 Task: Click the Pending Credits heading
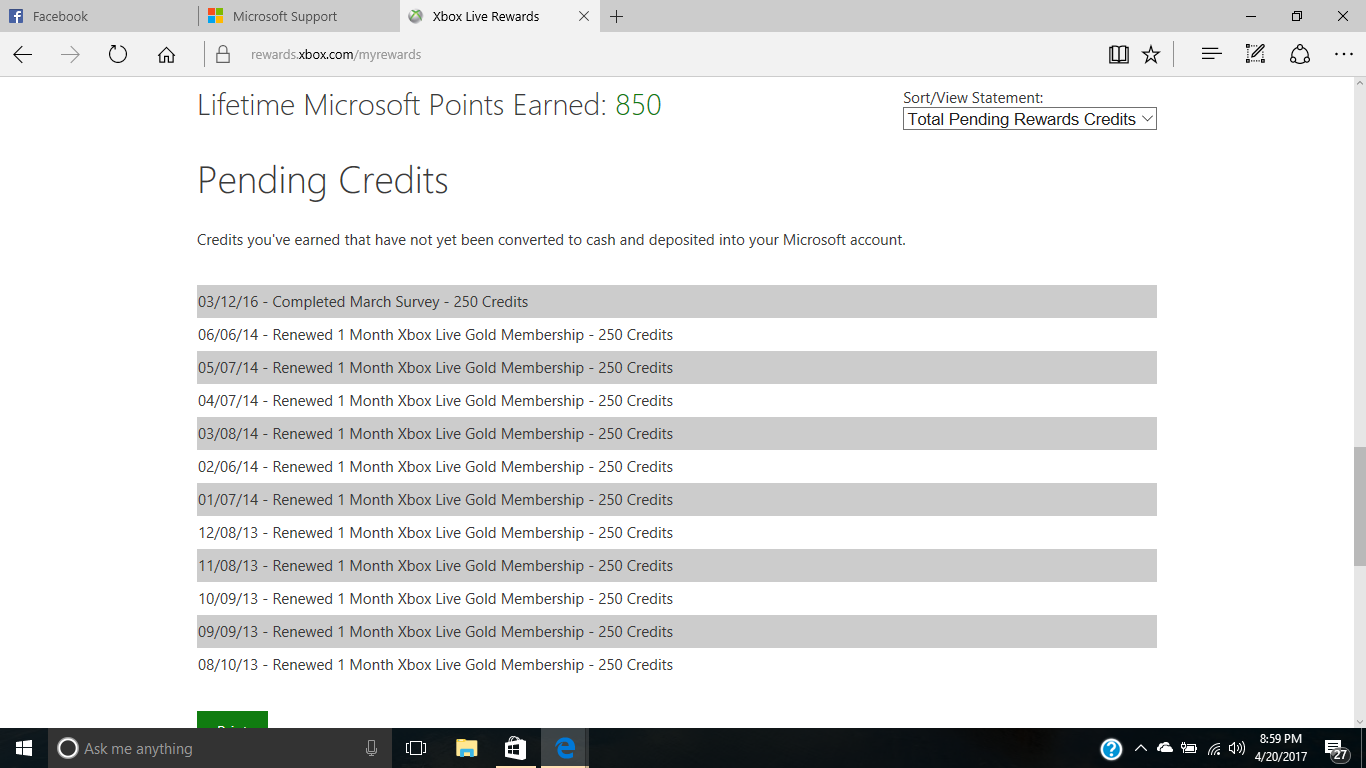click(323, 181)
